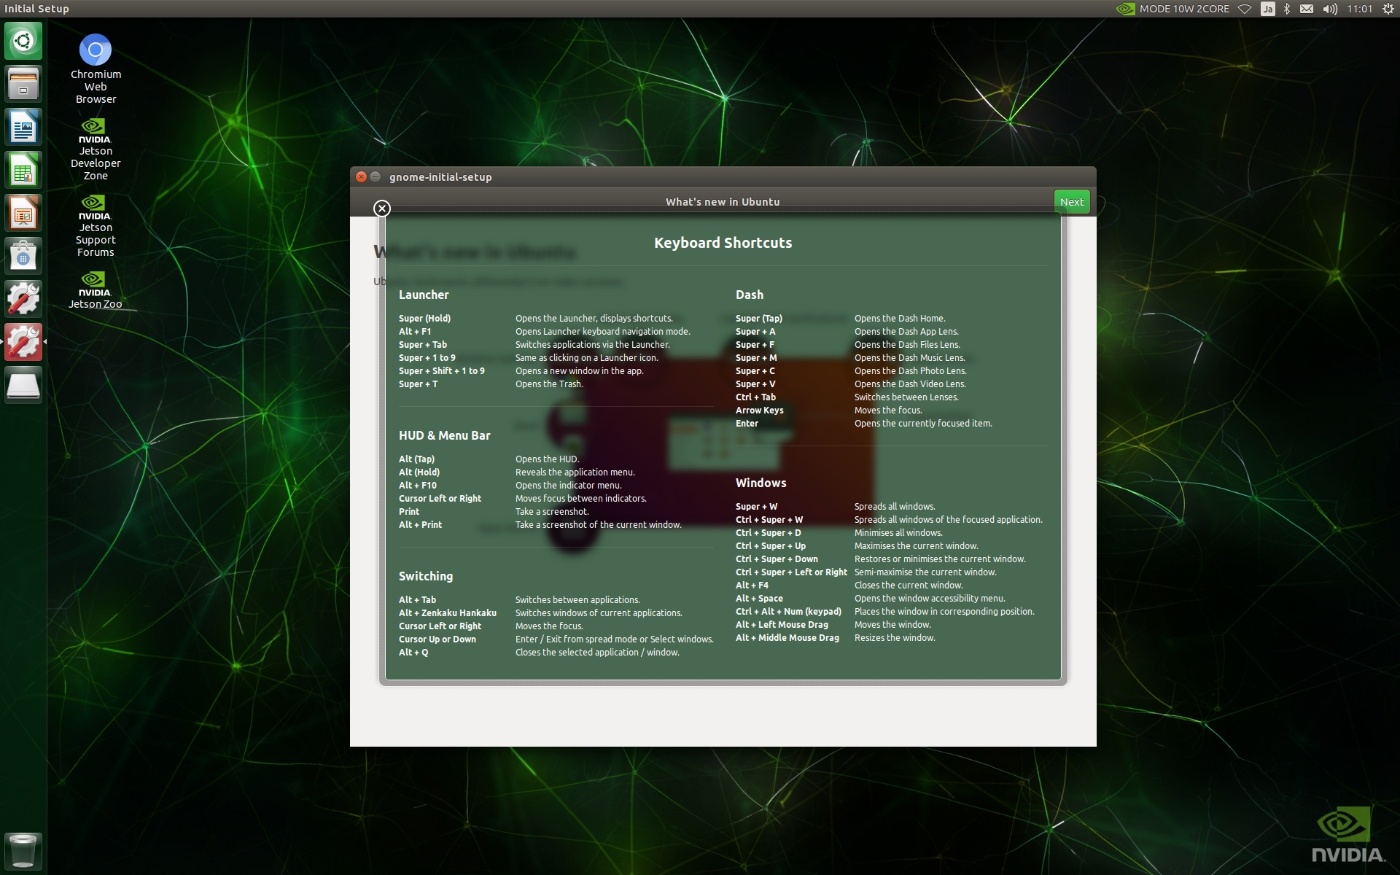The width and height of the screenshot is (1400, 875).
Task: Click 'Opens the currently focused item.' description
Action: click(923, 424)
